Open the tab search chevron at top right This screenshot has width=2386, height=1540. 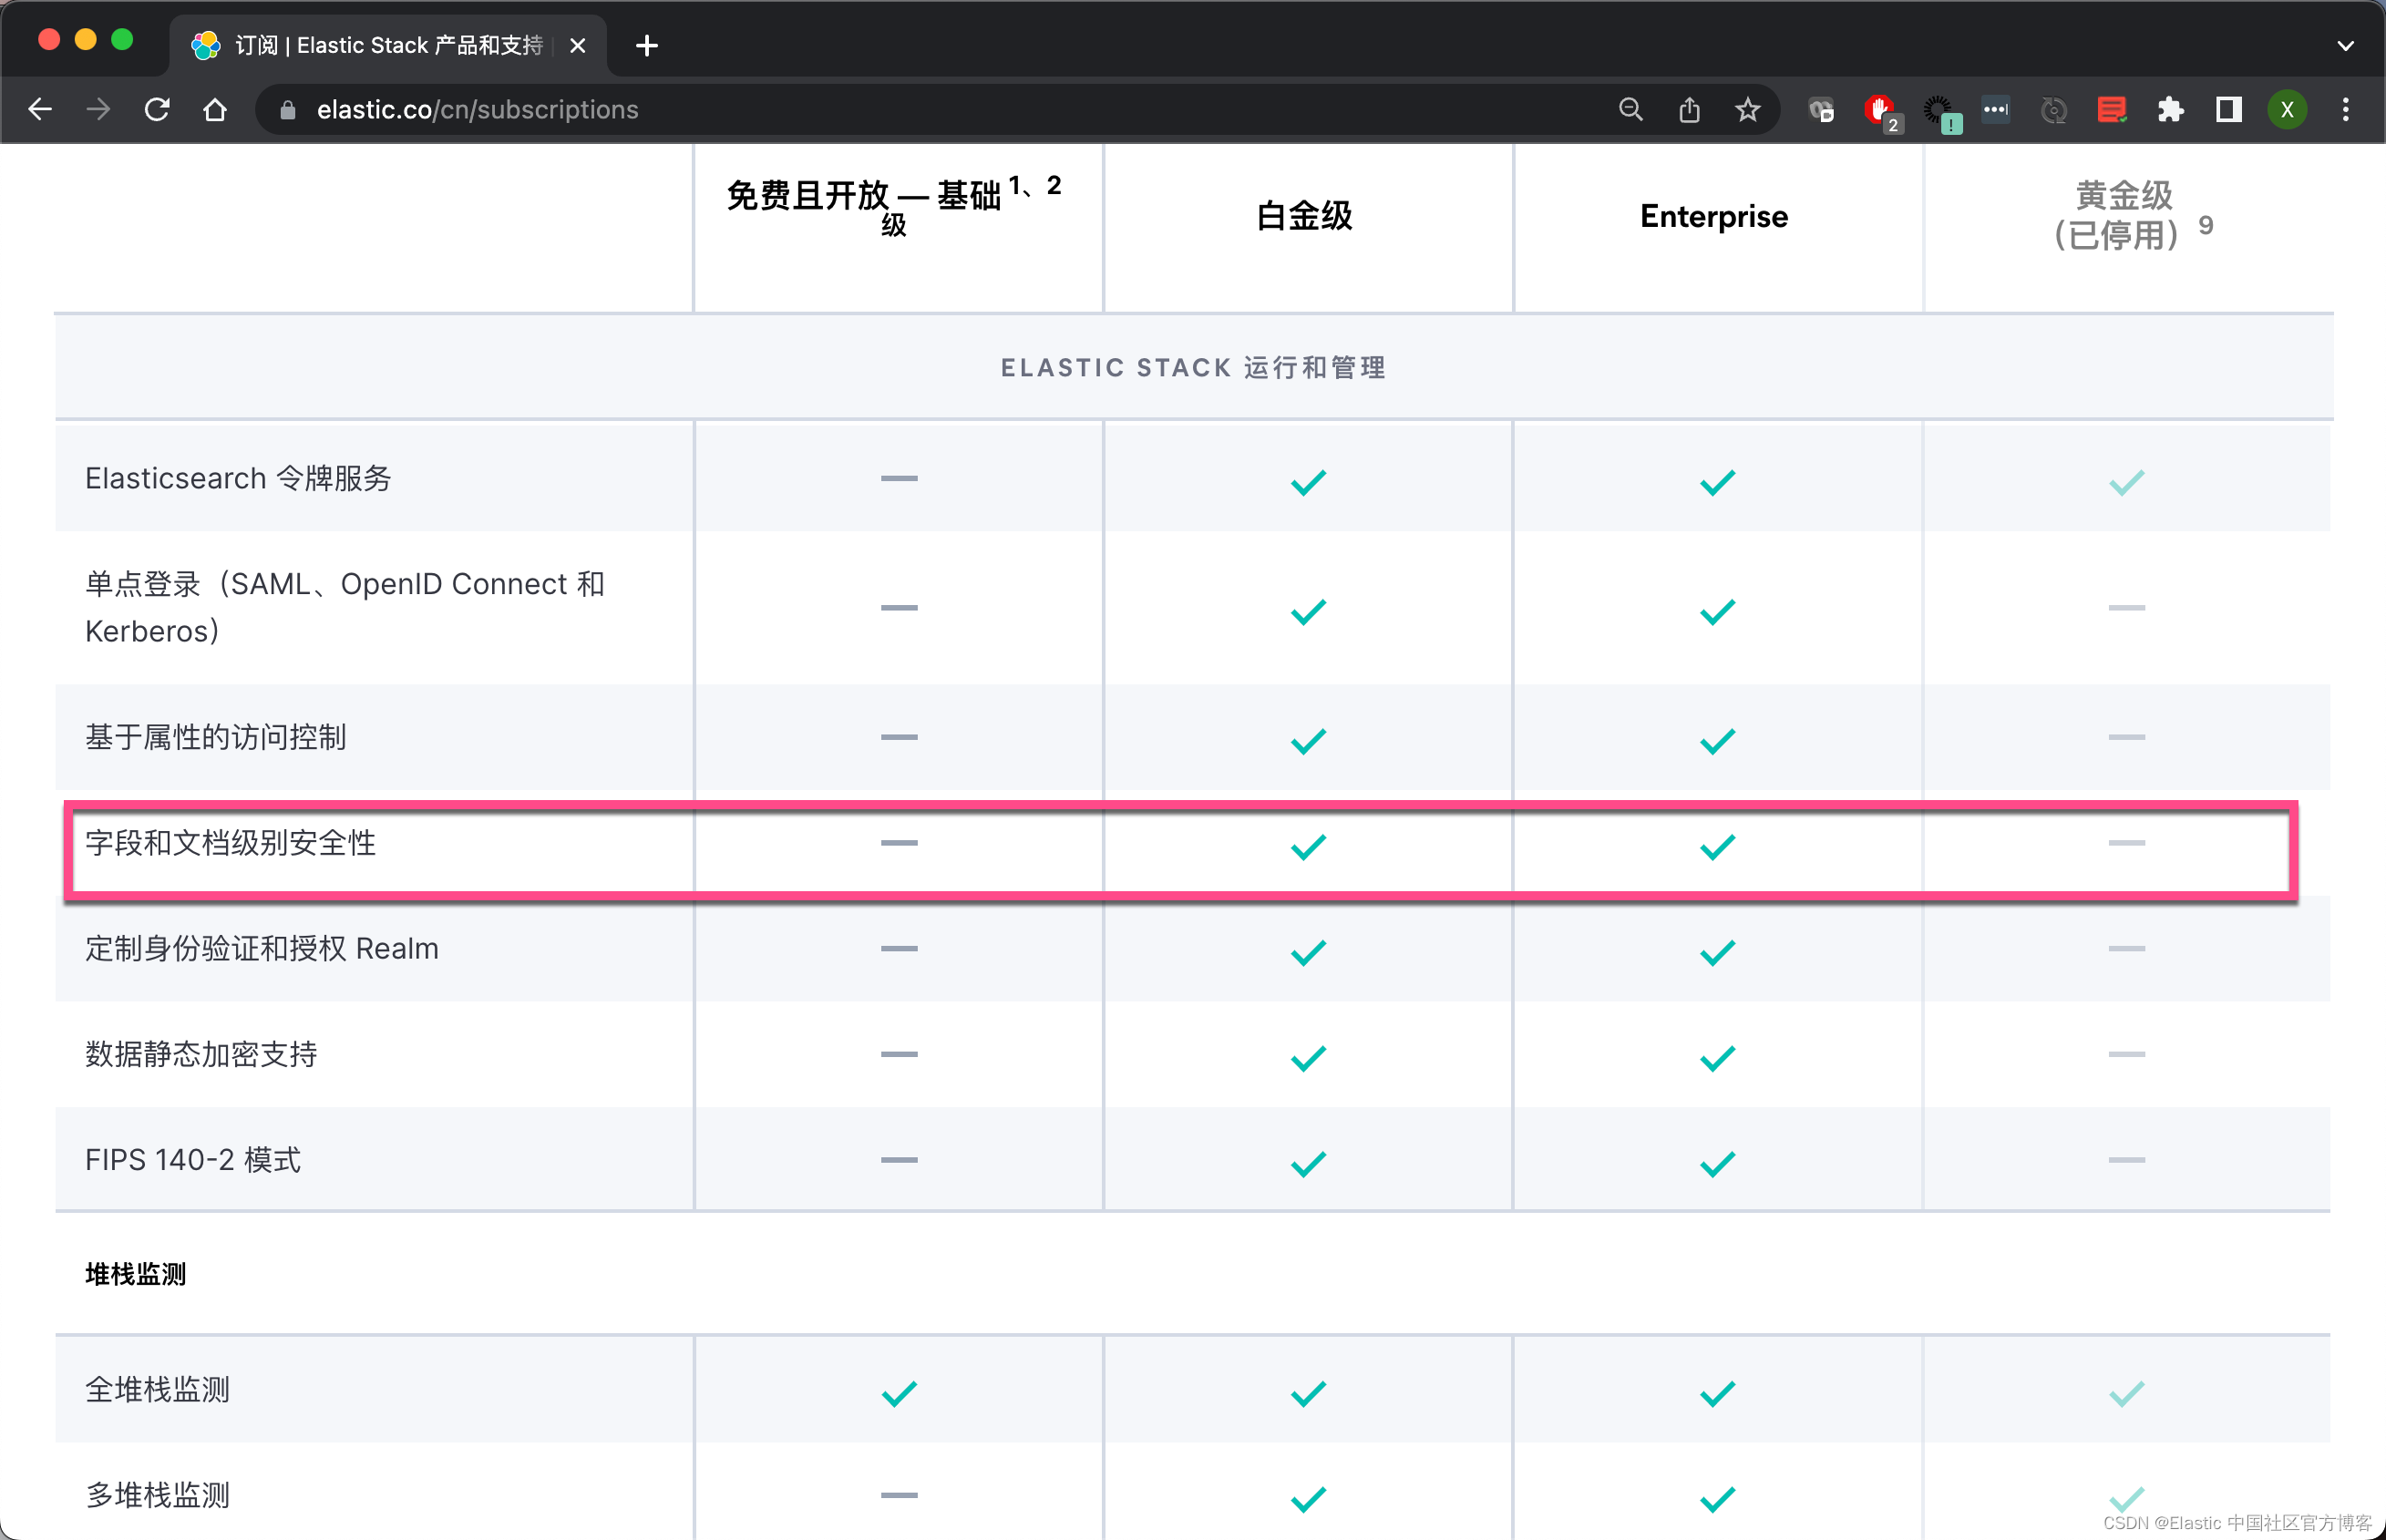click(2346, 45)
